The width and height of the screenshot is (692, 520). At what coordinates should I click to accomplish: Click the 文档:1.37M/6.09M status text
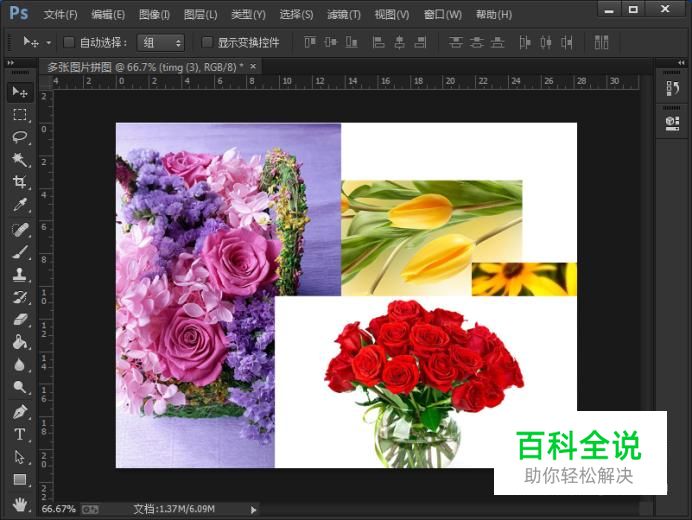(174, 509)
